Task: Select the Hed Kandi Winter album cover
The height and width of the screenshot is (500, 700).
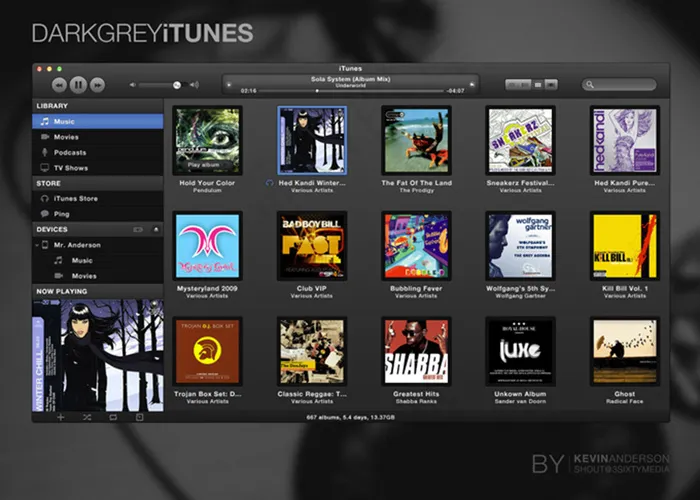Action: coord(312,140)
